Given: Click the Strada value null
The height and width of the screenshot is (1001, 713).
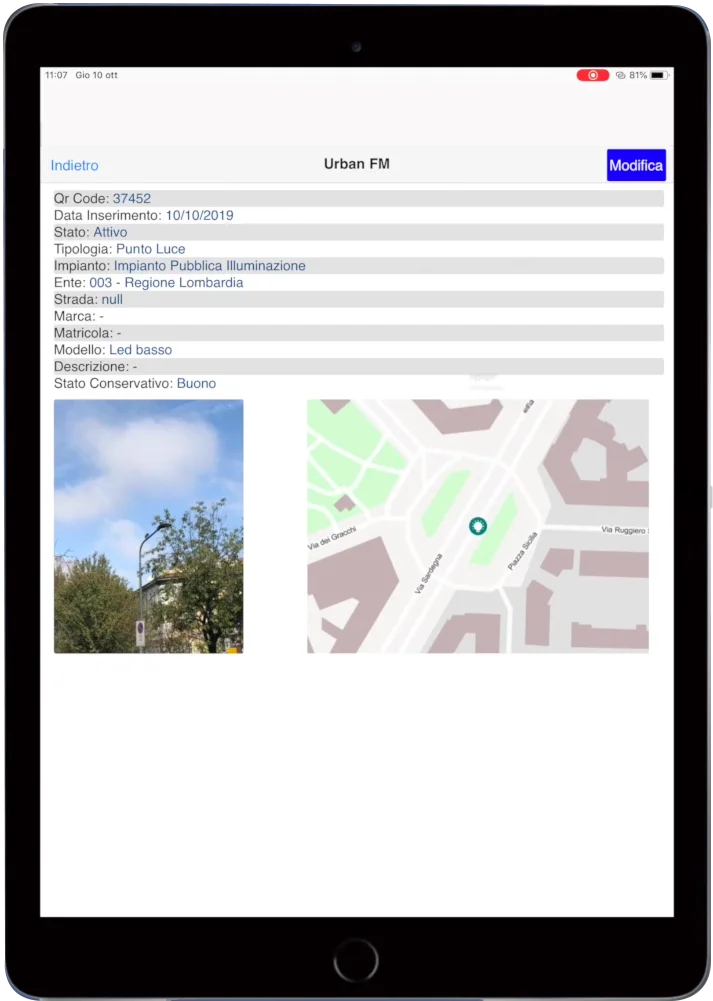Looking at the screenshot, I should [x=112, y=299].
